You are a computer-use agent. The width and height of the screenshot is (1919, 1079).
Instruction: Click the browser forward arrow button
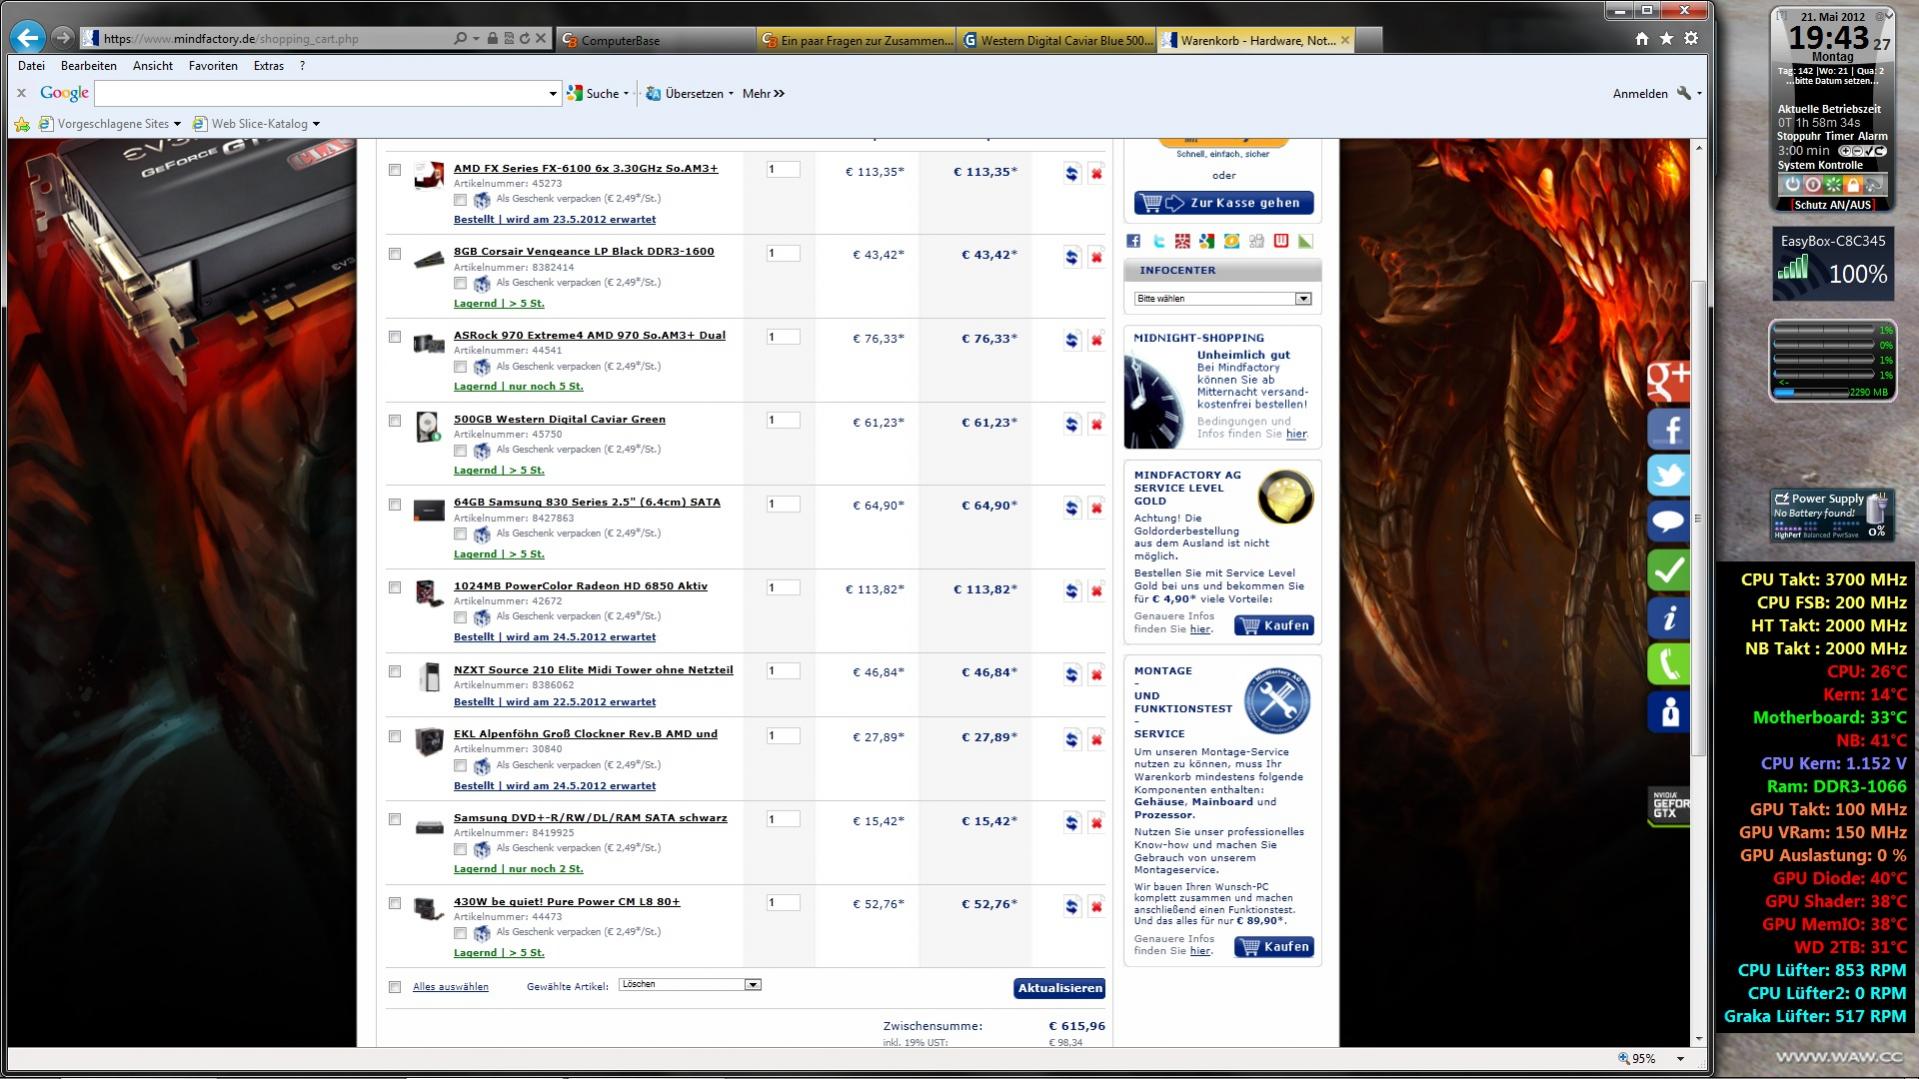pos(62,38)
